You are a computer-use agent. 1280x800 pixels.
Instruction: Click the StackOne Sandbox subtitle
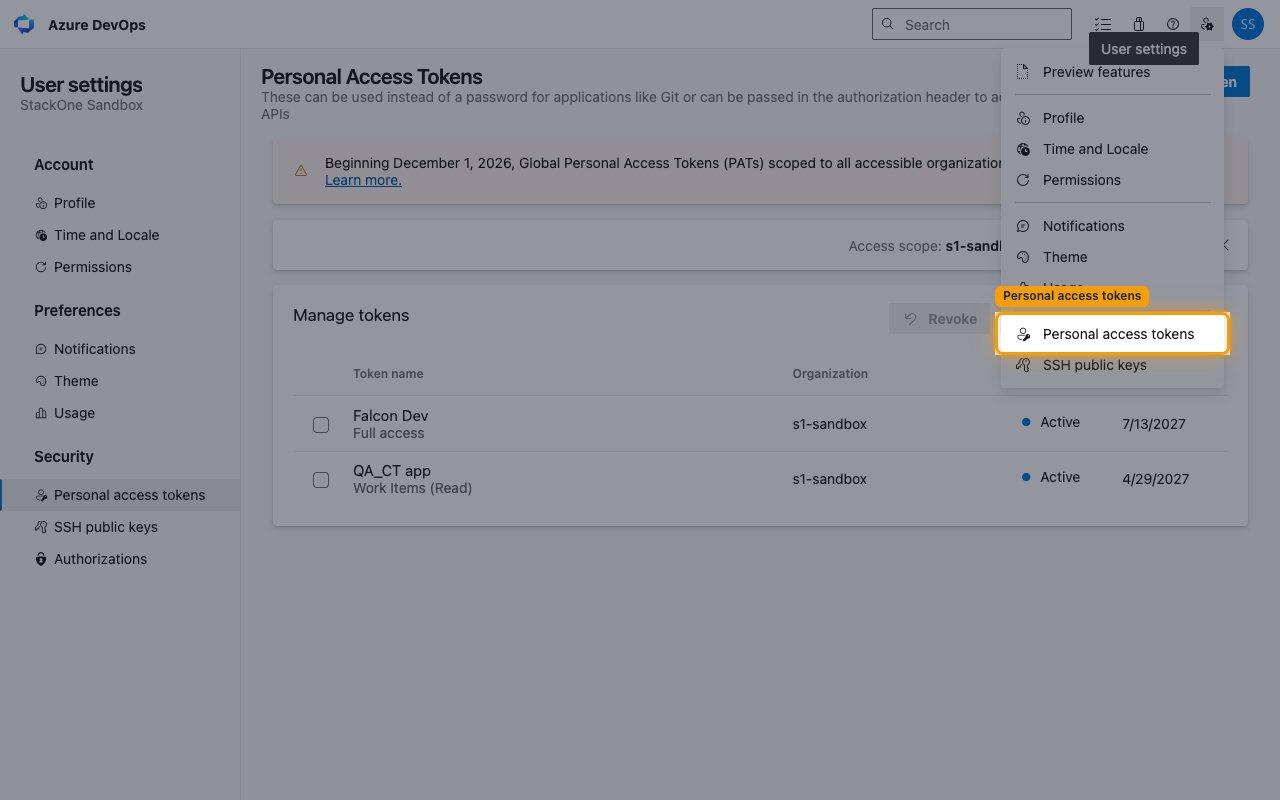tap(82, 105)
